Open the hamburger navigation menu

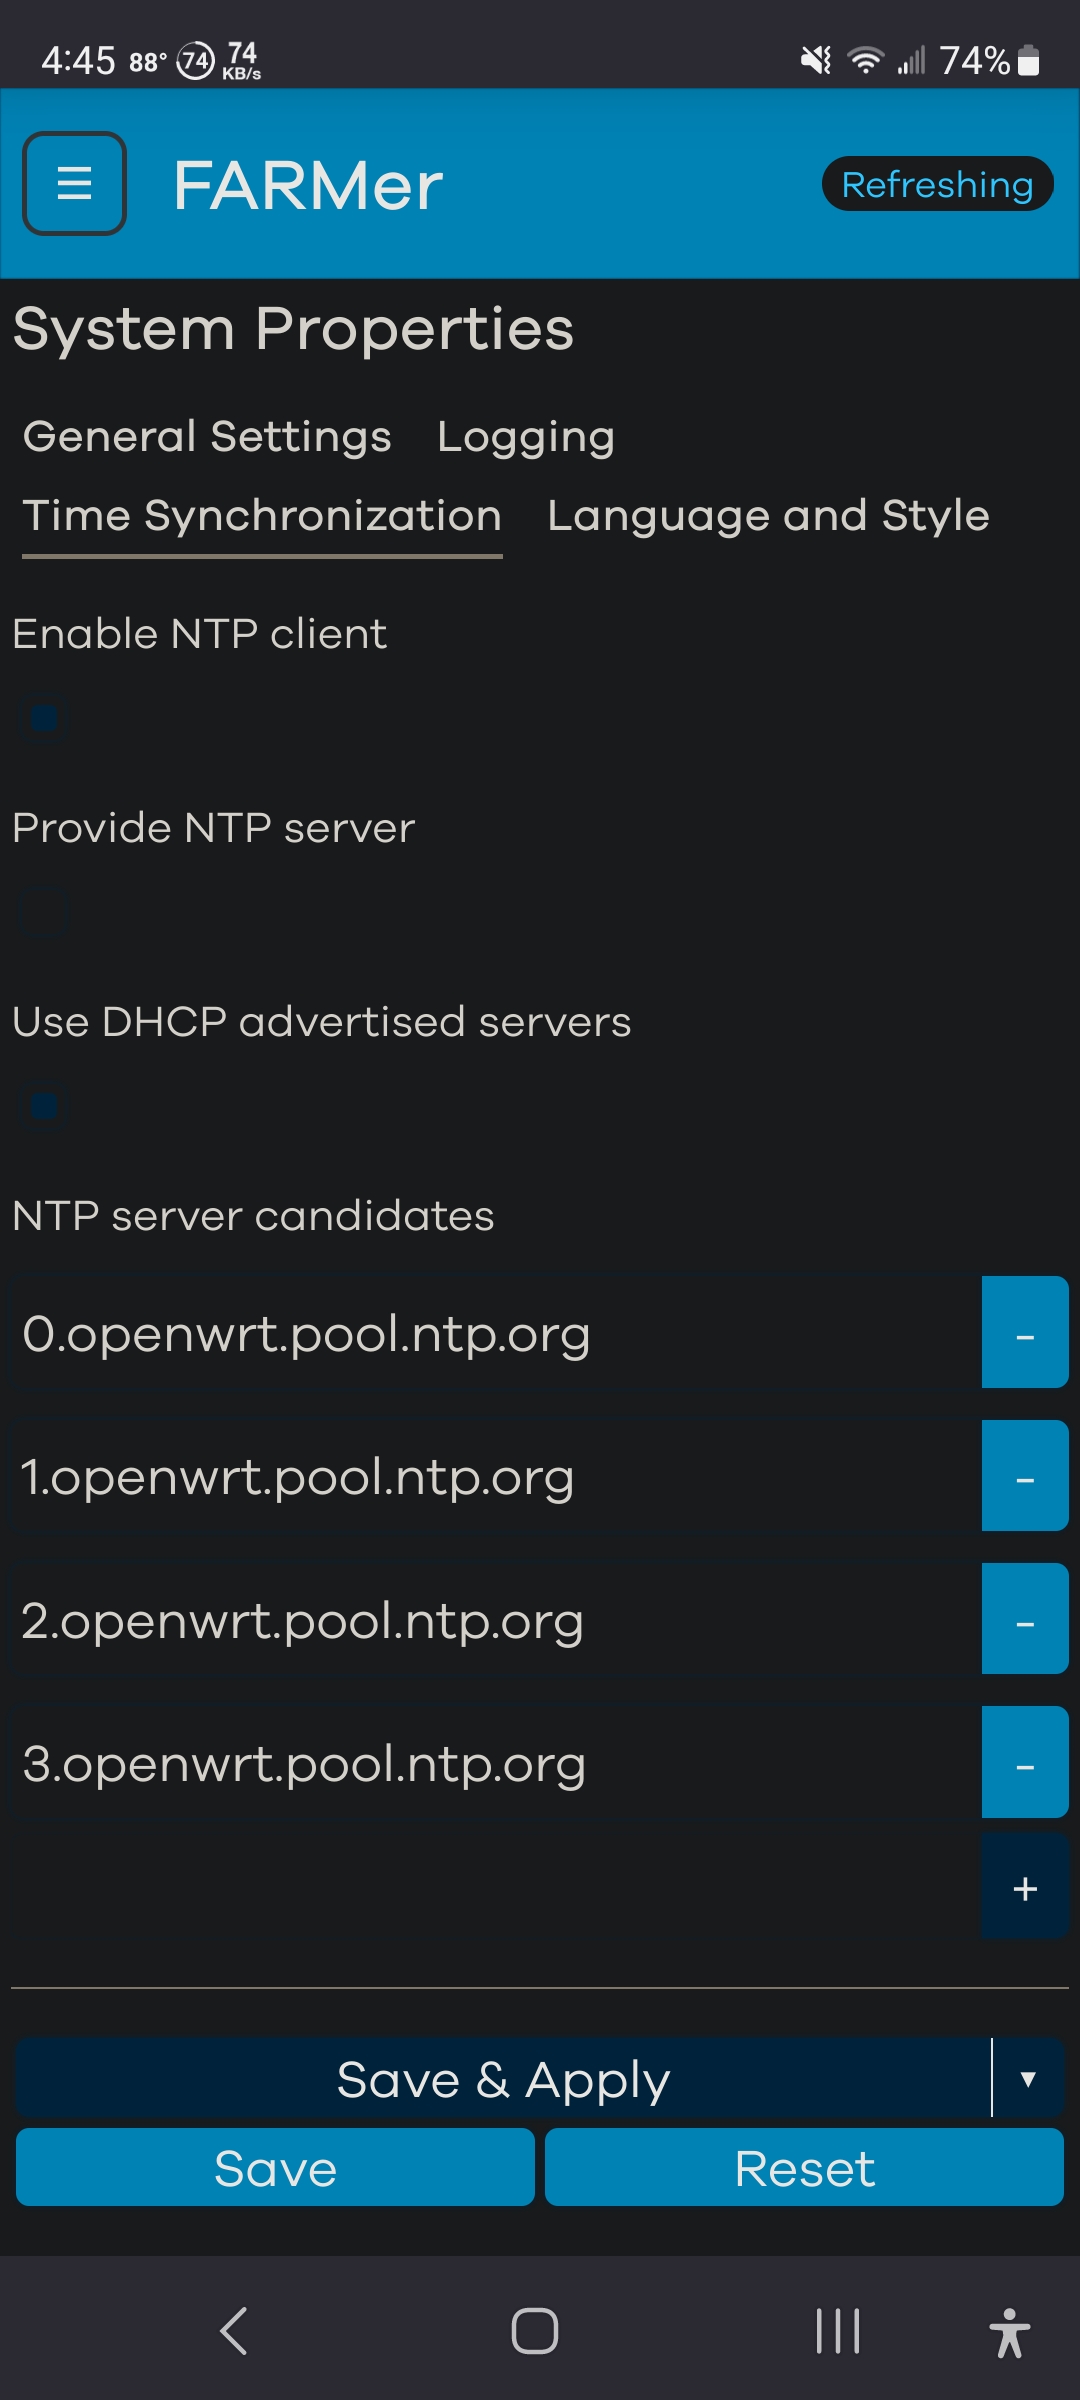point(74,184)
